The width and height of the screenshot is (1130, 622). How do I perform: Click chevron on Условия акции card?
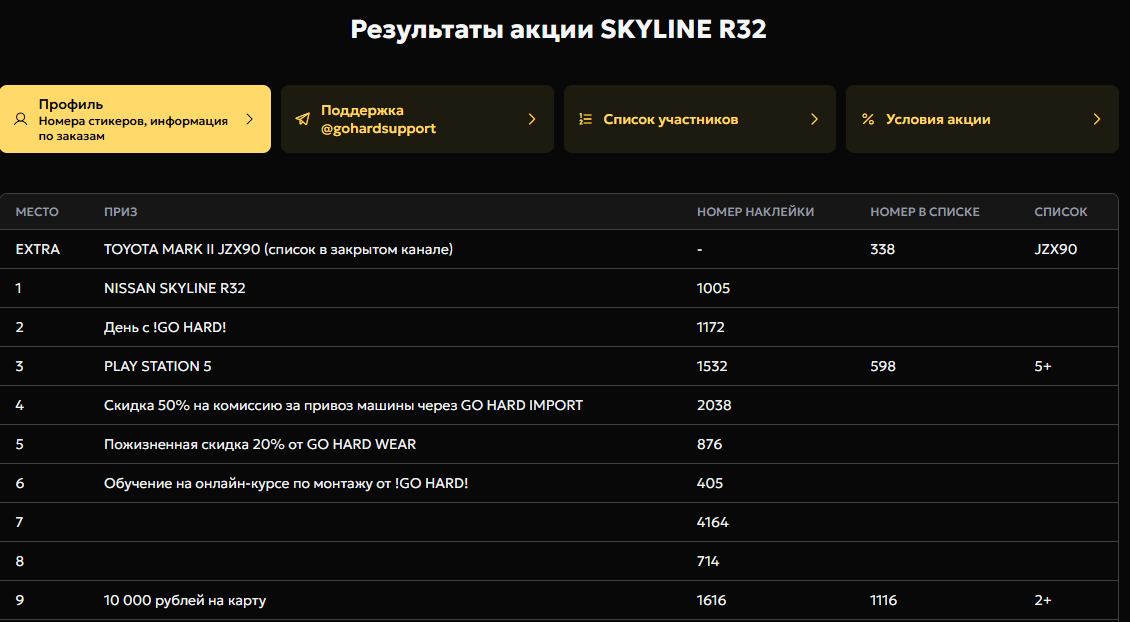pyautogui.click(x=1096, y=119)
